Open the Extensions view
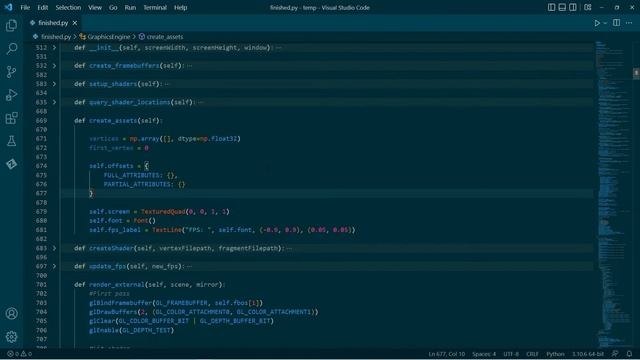The image size is (640, 360). 11,118
